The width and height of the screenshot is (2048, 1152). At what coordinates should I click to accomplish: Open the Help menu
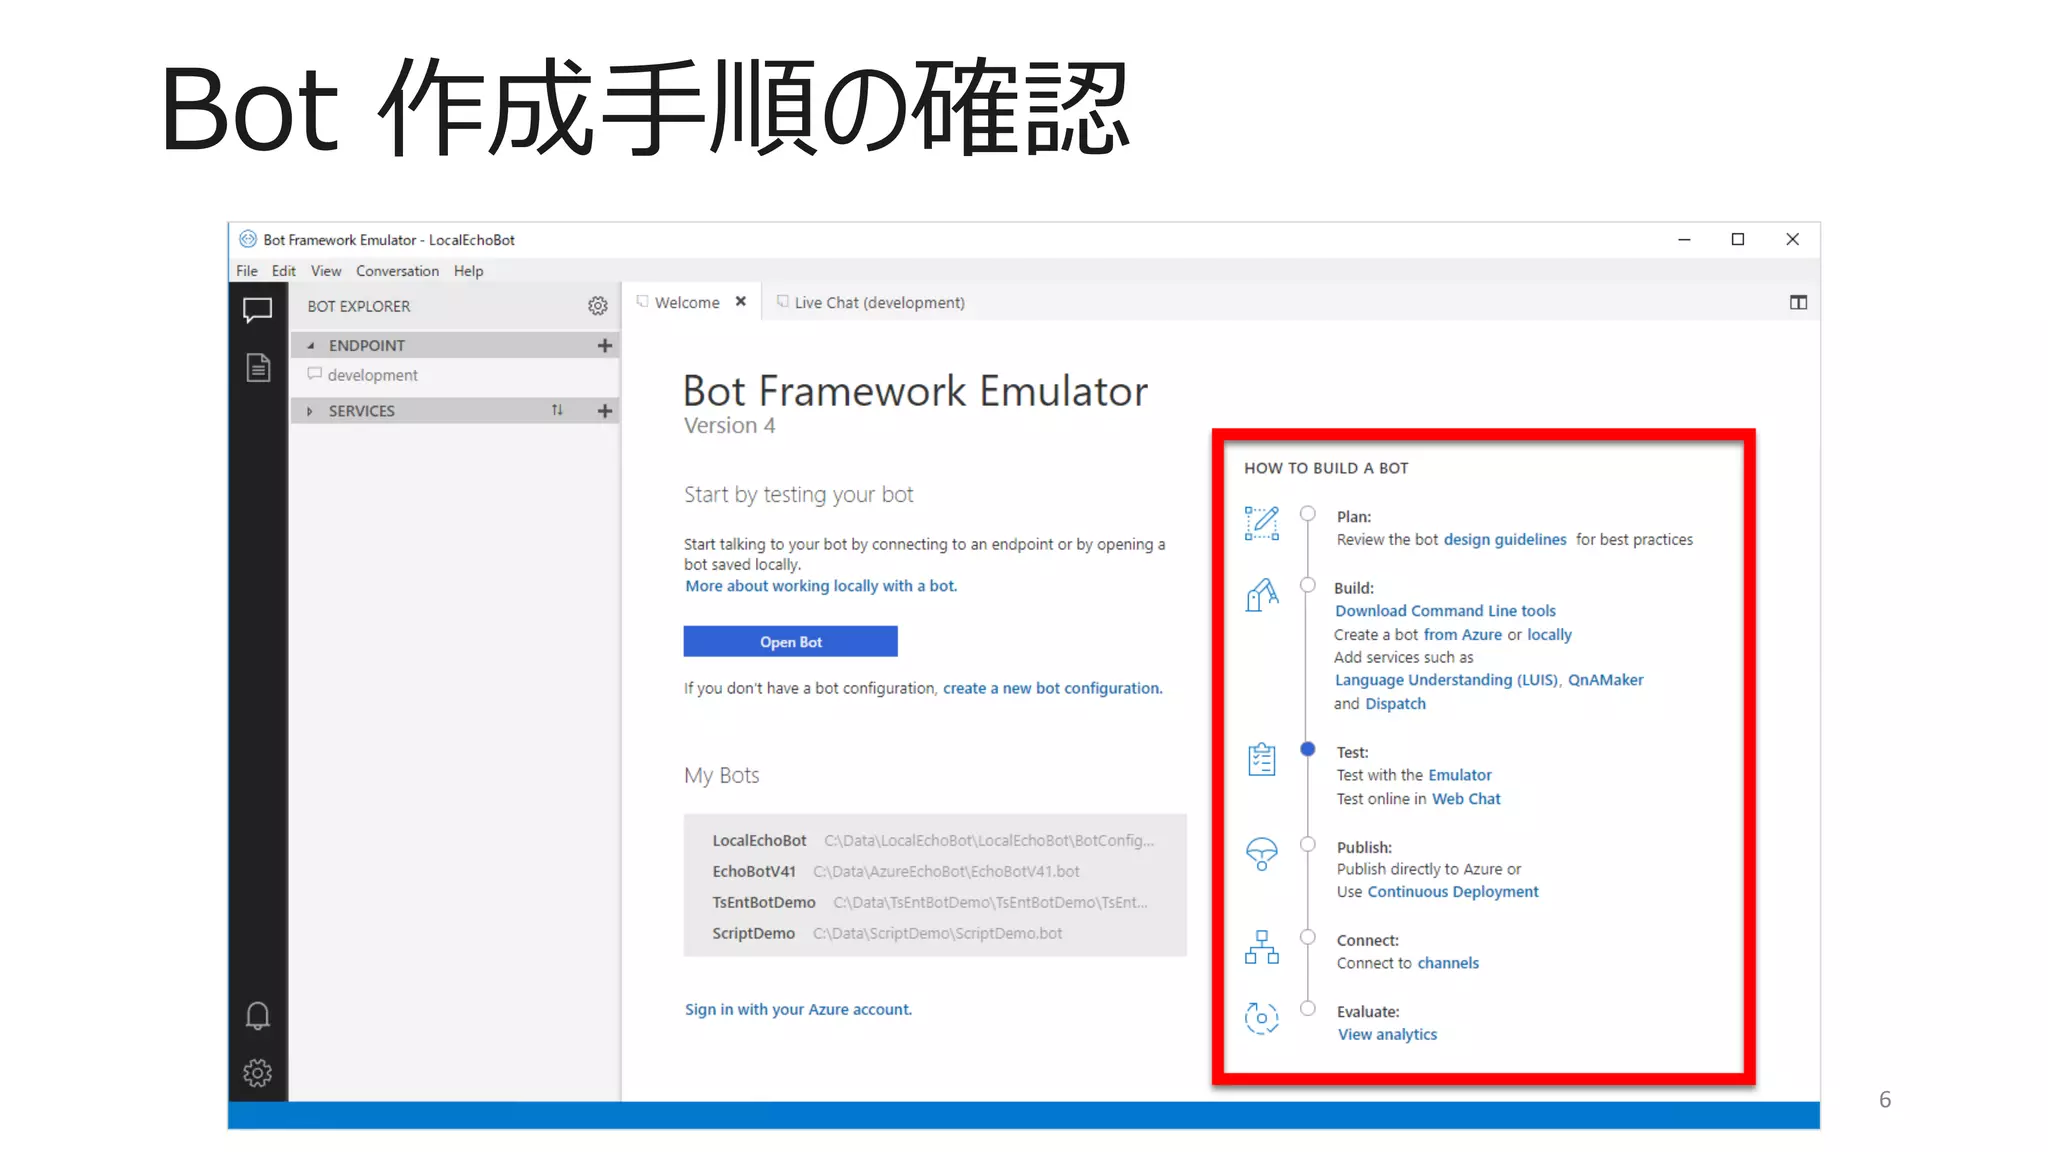468,271
